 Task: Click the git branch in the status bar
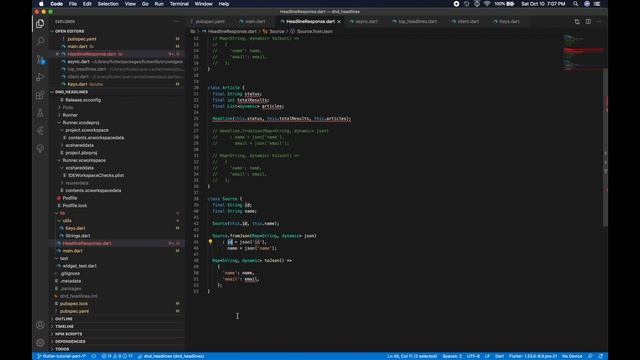click(x=61, y=356)
